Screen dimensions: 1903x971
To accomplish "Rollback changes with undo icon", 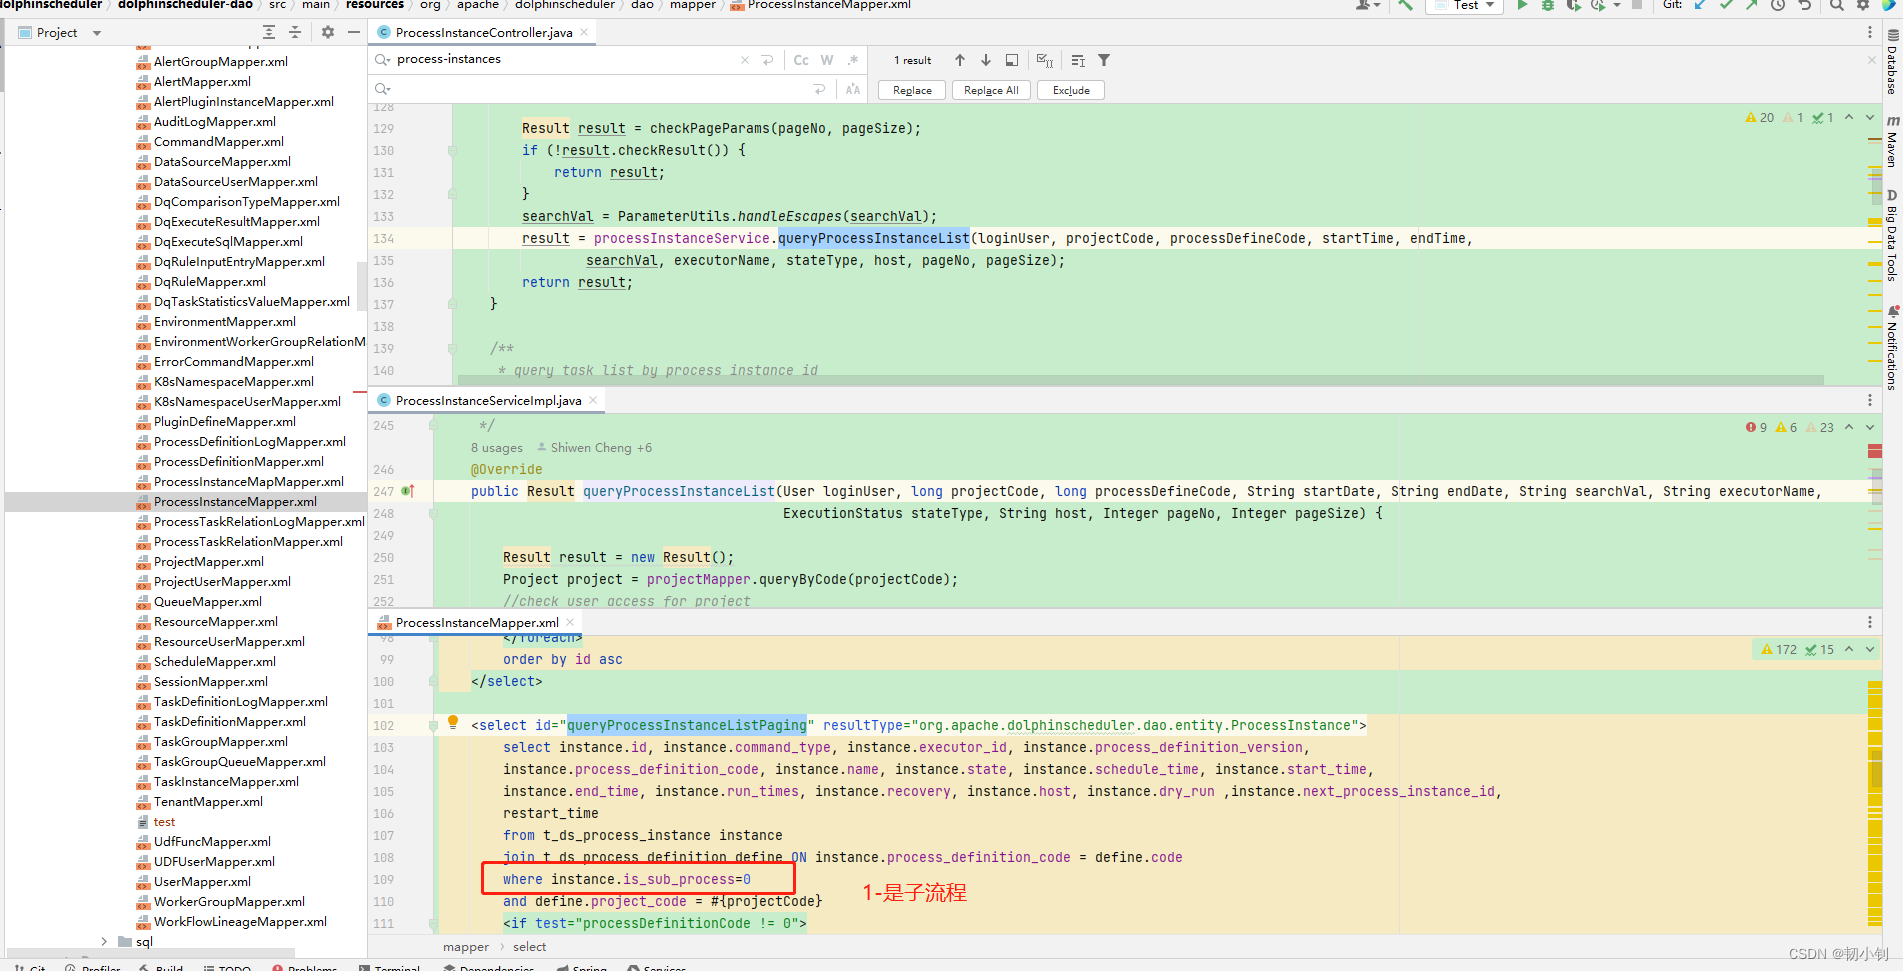I will pyautogui.click(x=1805, y=5).
